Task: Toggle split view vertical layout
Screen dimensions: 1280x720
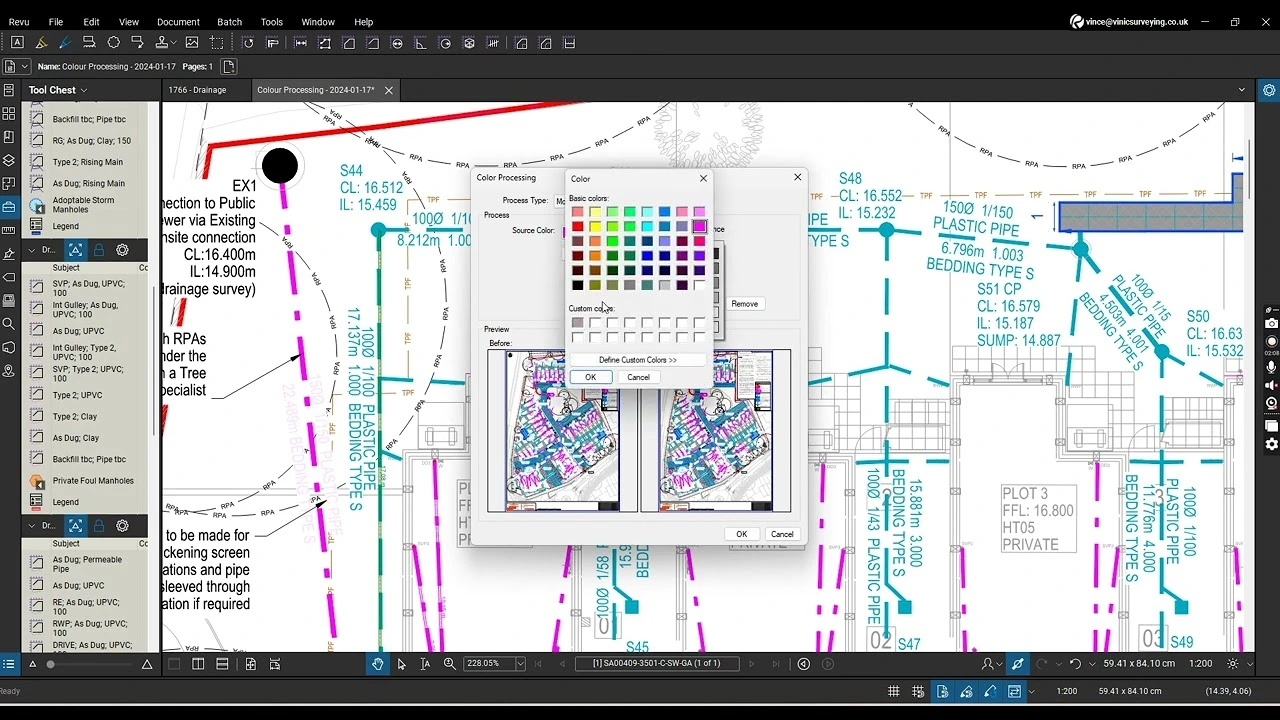Action: point(198,664)
